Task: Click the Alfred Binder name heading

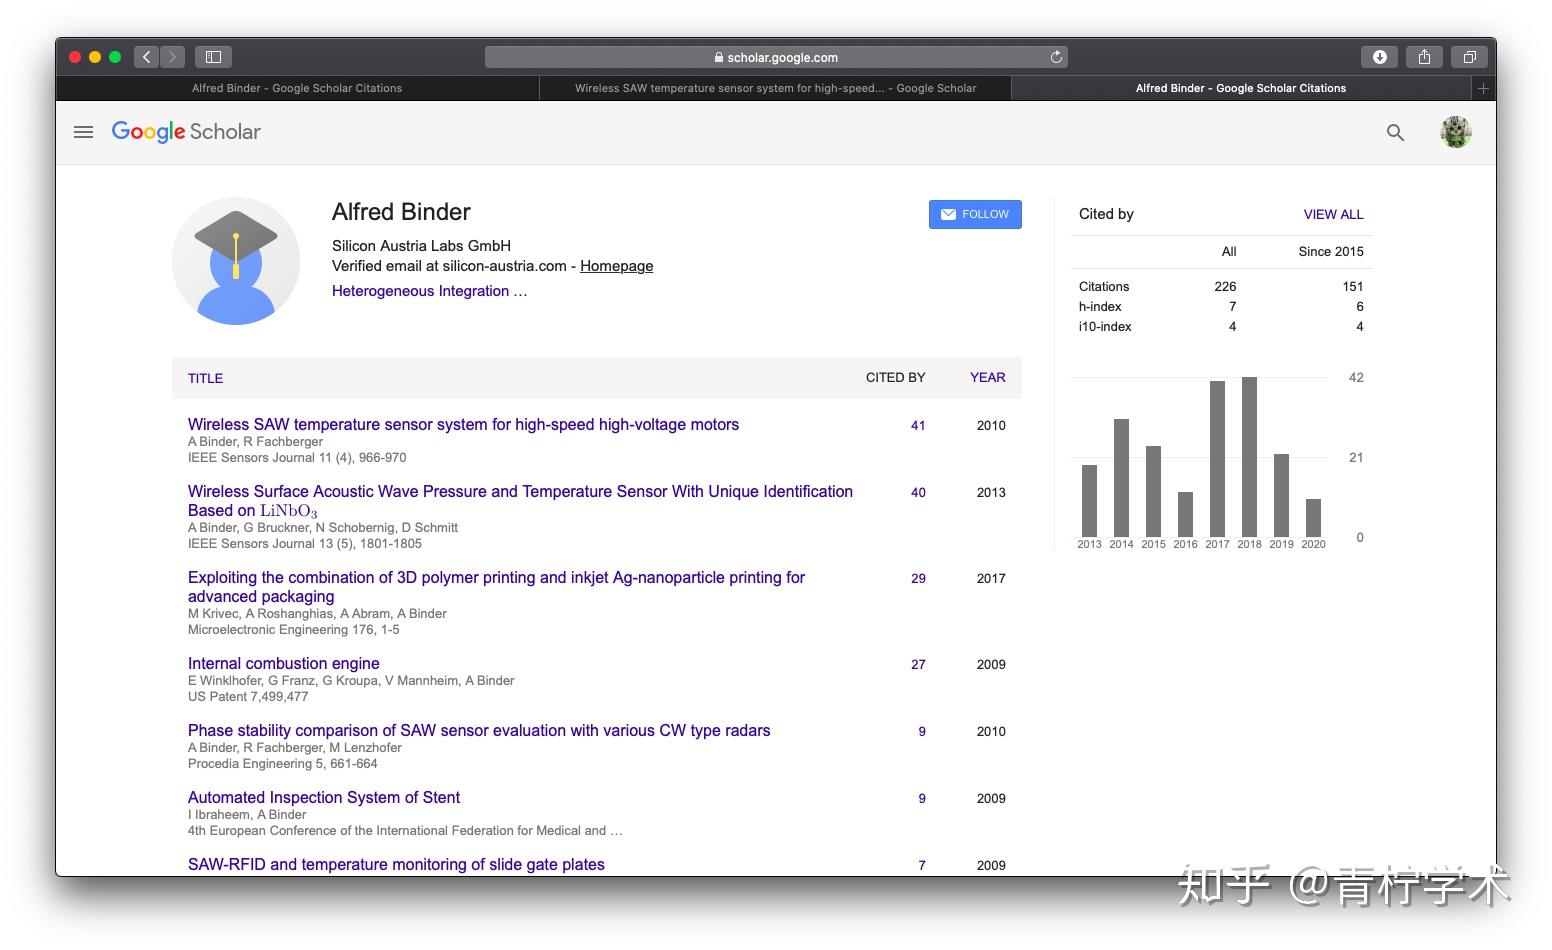Action: click(x=401, y=212)
